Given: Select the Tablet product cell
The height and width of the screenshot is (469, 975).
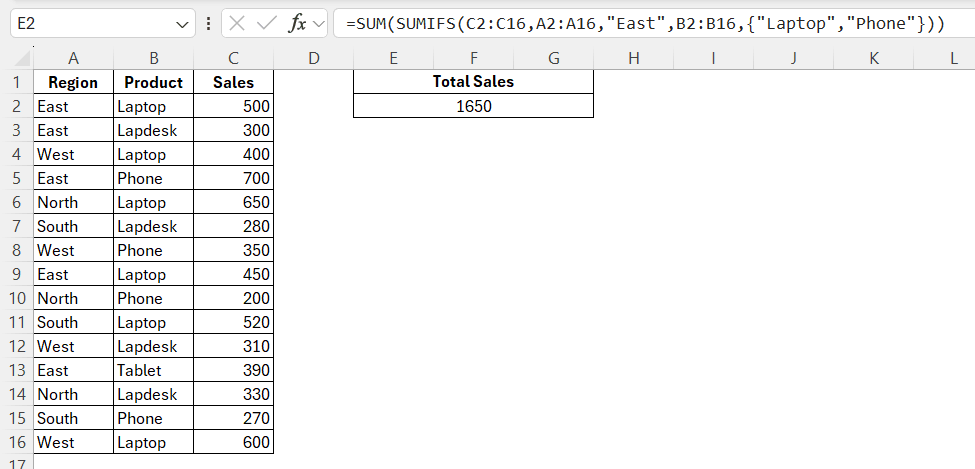Looking at the screenshot, I should click(153, 370).
